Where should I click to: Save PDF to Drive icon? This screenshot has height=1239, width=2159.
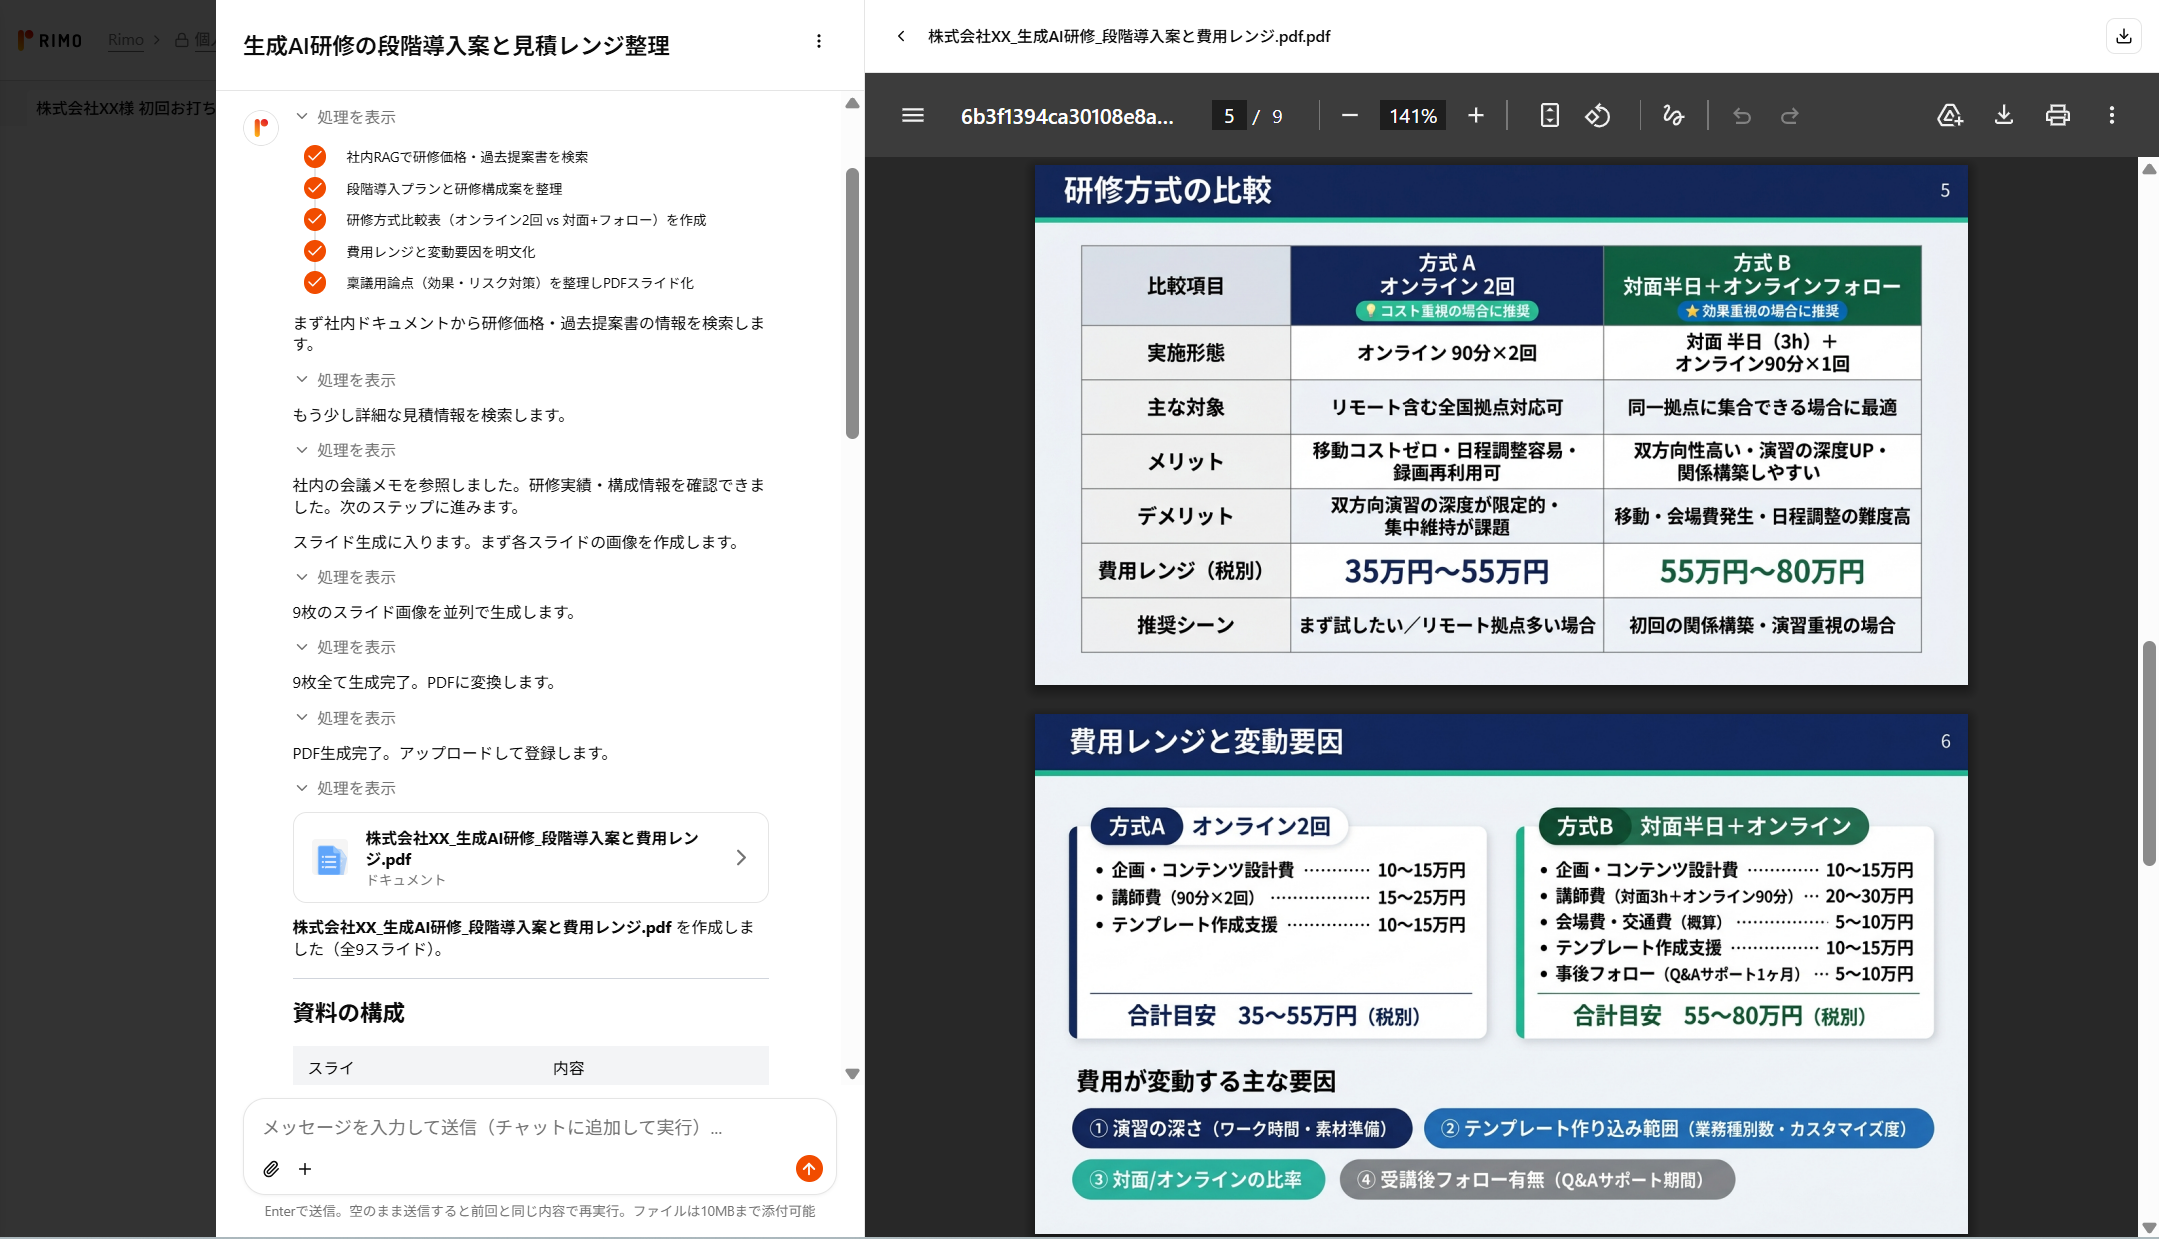1949,116
